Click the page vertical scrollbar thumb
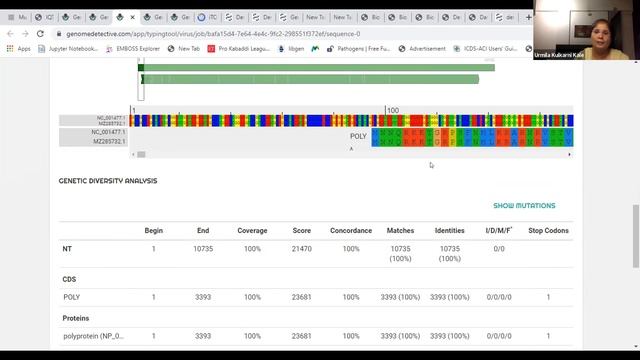The height and width of the screenshot is (360, 640). coord(636,236)
